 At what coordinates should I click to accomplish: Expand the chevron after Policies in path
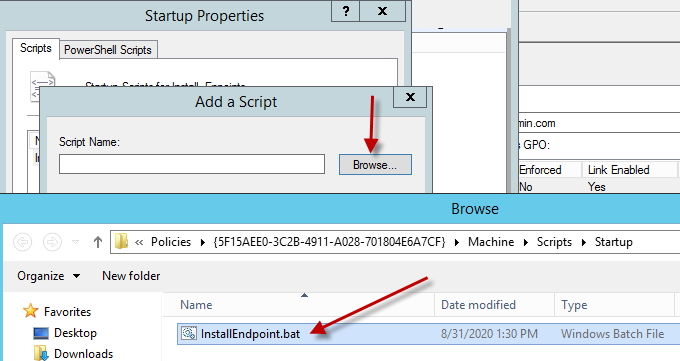click(x=203, y=242)
